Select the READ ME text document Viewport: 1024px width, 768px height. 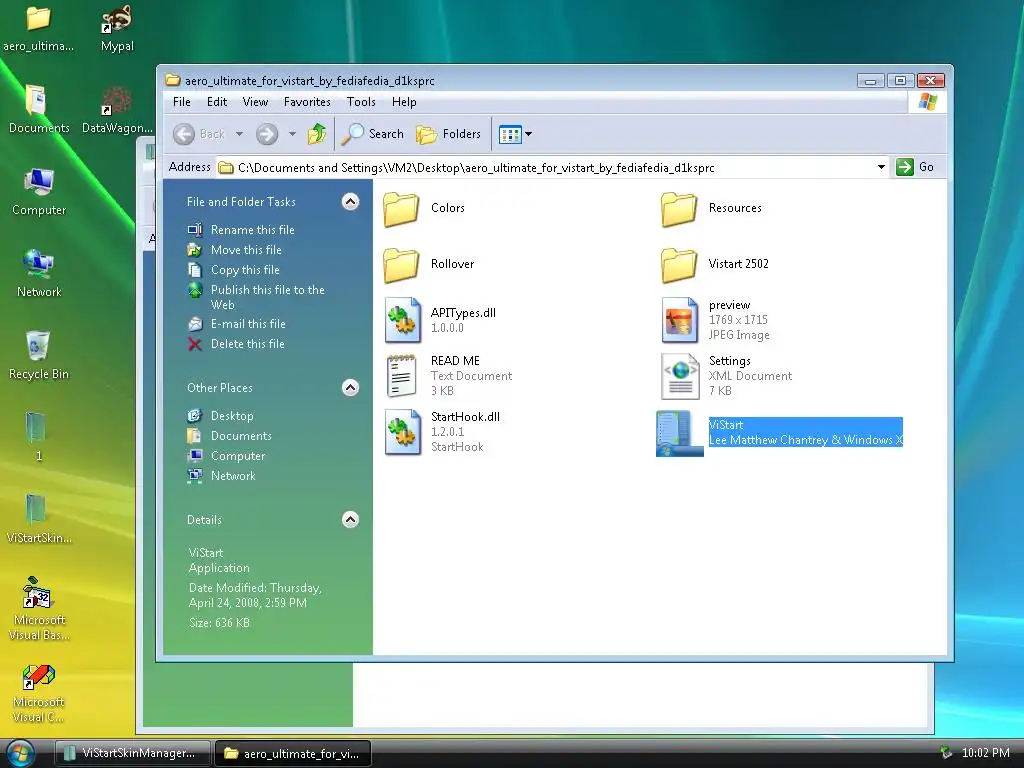449,376
